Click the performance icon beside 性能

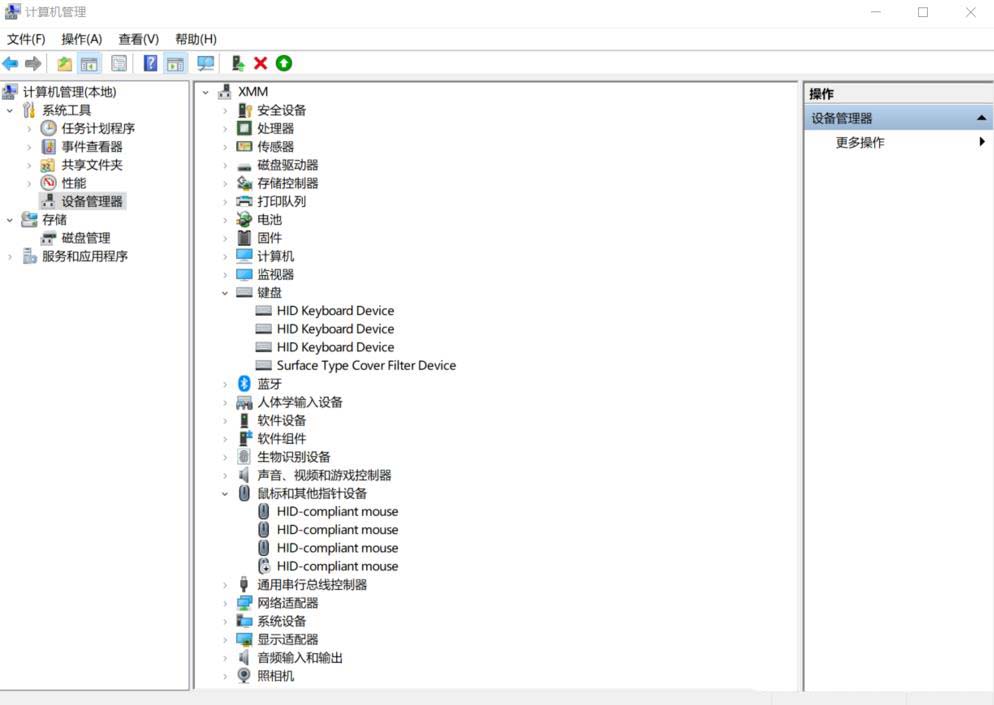pos(48,183)
